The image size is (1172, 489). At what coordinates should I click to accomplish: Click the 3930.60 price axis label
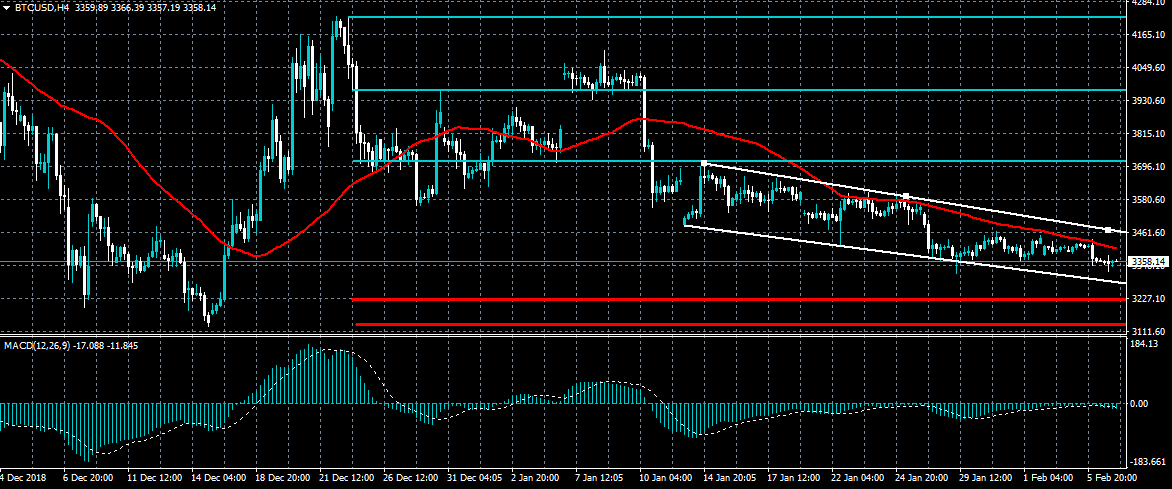[1150, 100]
